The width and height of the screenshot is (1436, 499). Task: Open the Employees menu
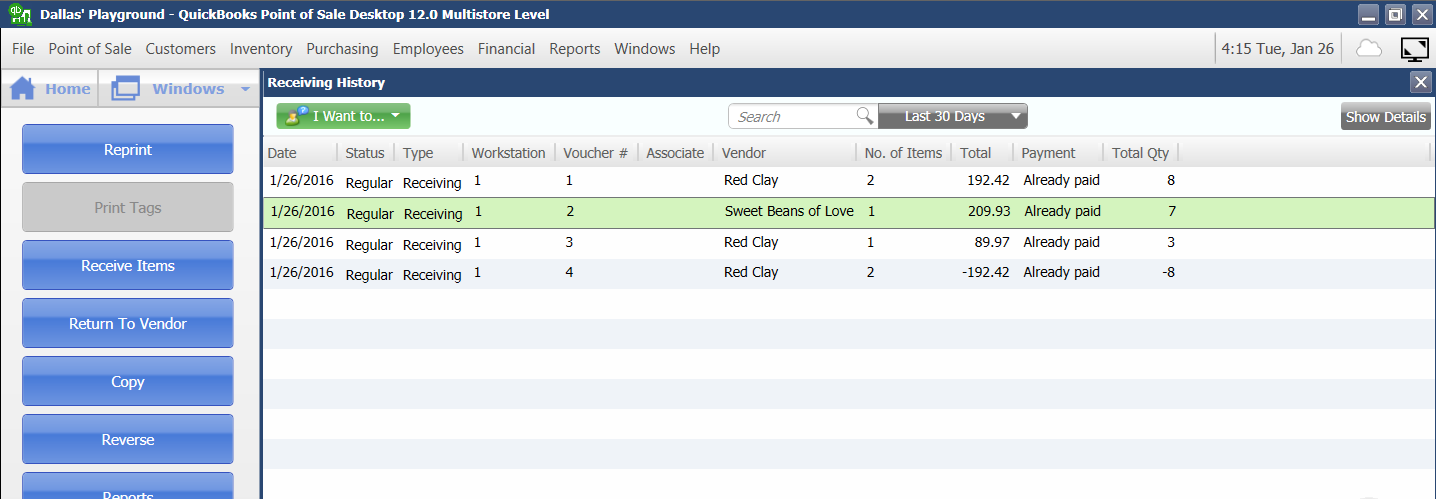coord(428,49)
